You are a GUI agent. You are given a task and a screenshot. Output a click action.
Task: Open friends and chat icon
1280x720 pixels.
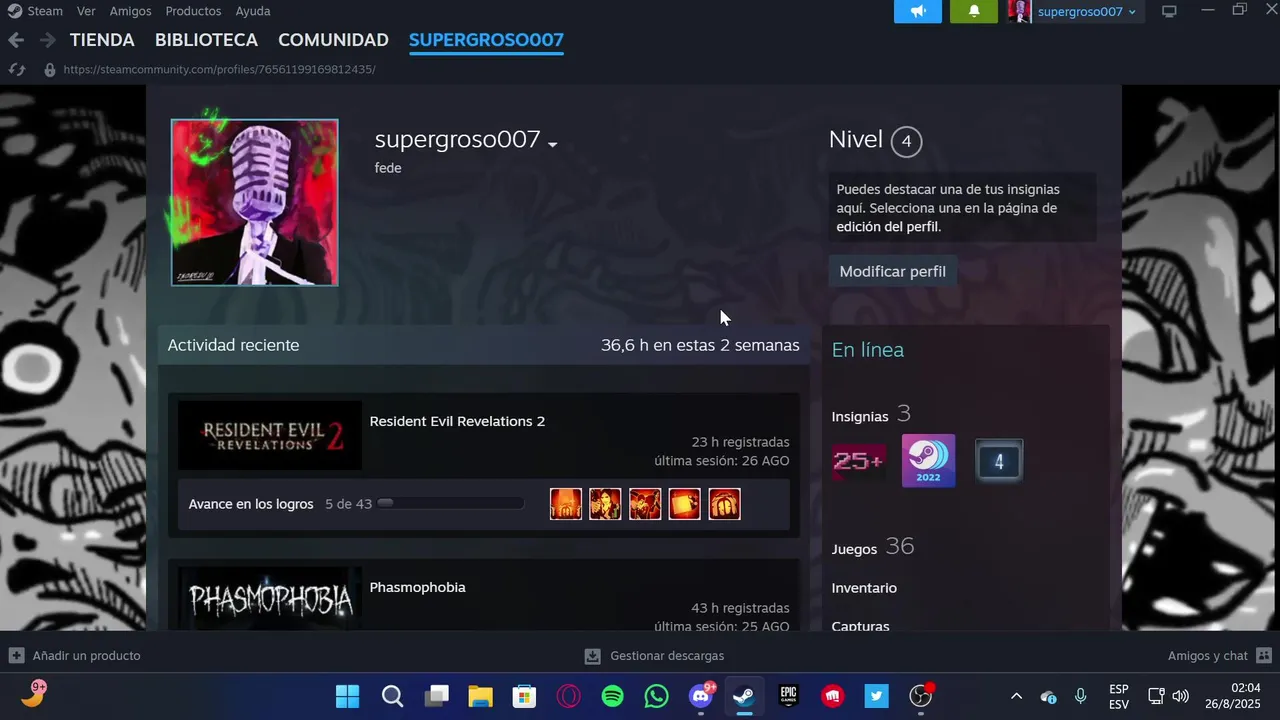1263,656
